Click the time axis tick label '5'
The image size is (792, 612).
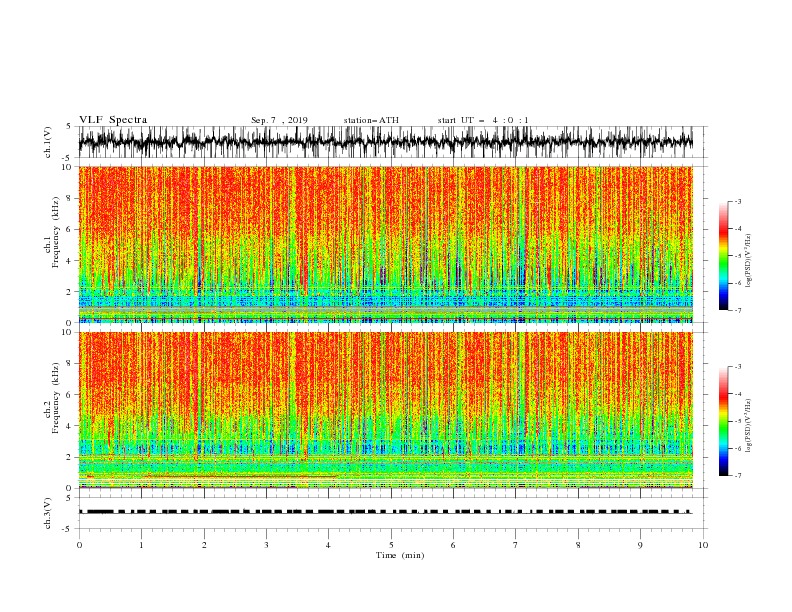point(391,545)
